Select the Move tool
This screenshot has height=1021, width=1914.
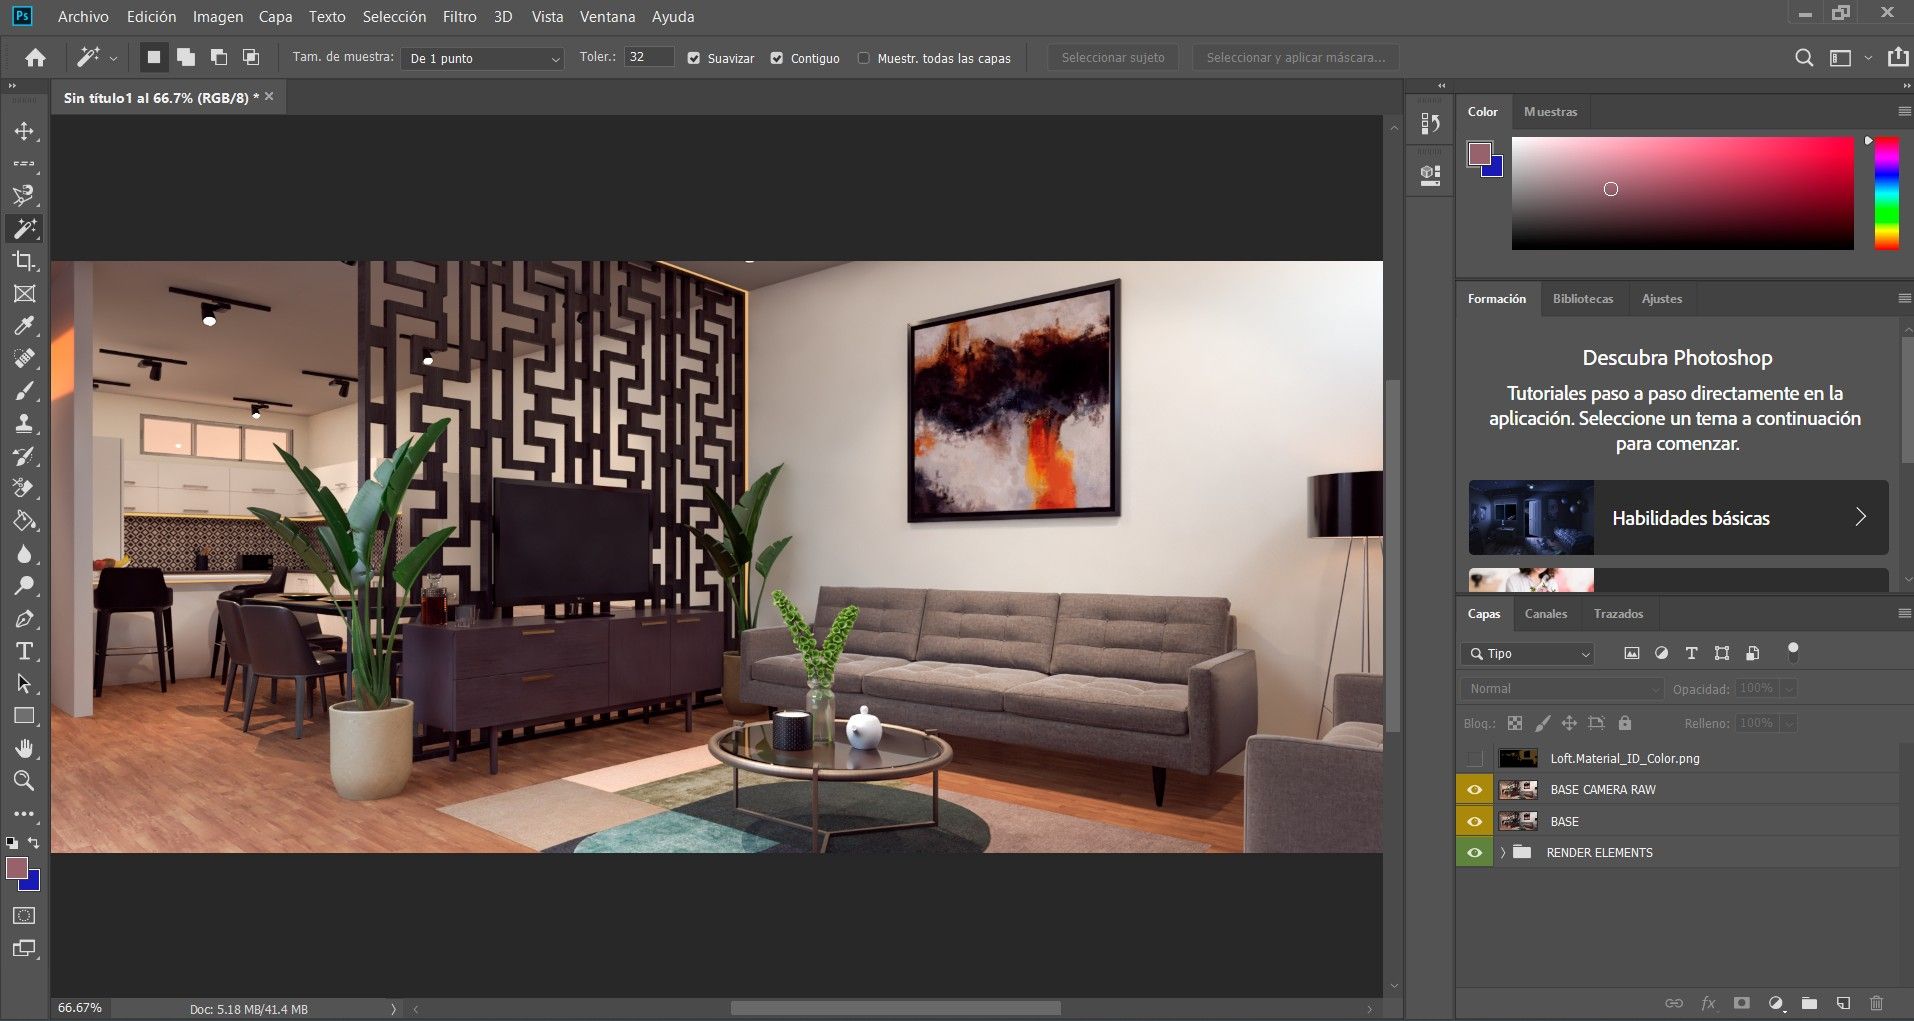(x=24, y=131)
